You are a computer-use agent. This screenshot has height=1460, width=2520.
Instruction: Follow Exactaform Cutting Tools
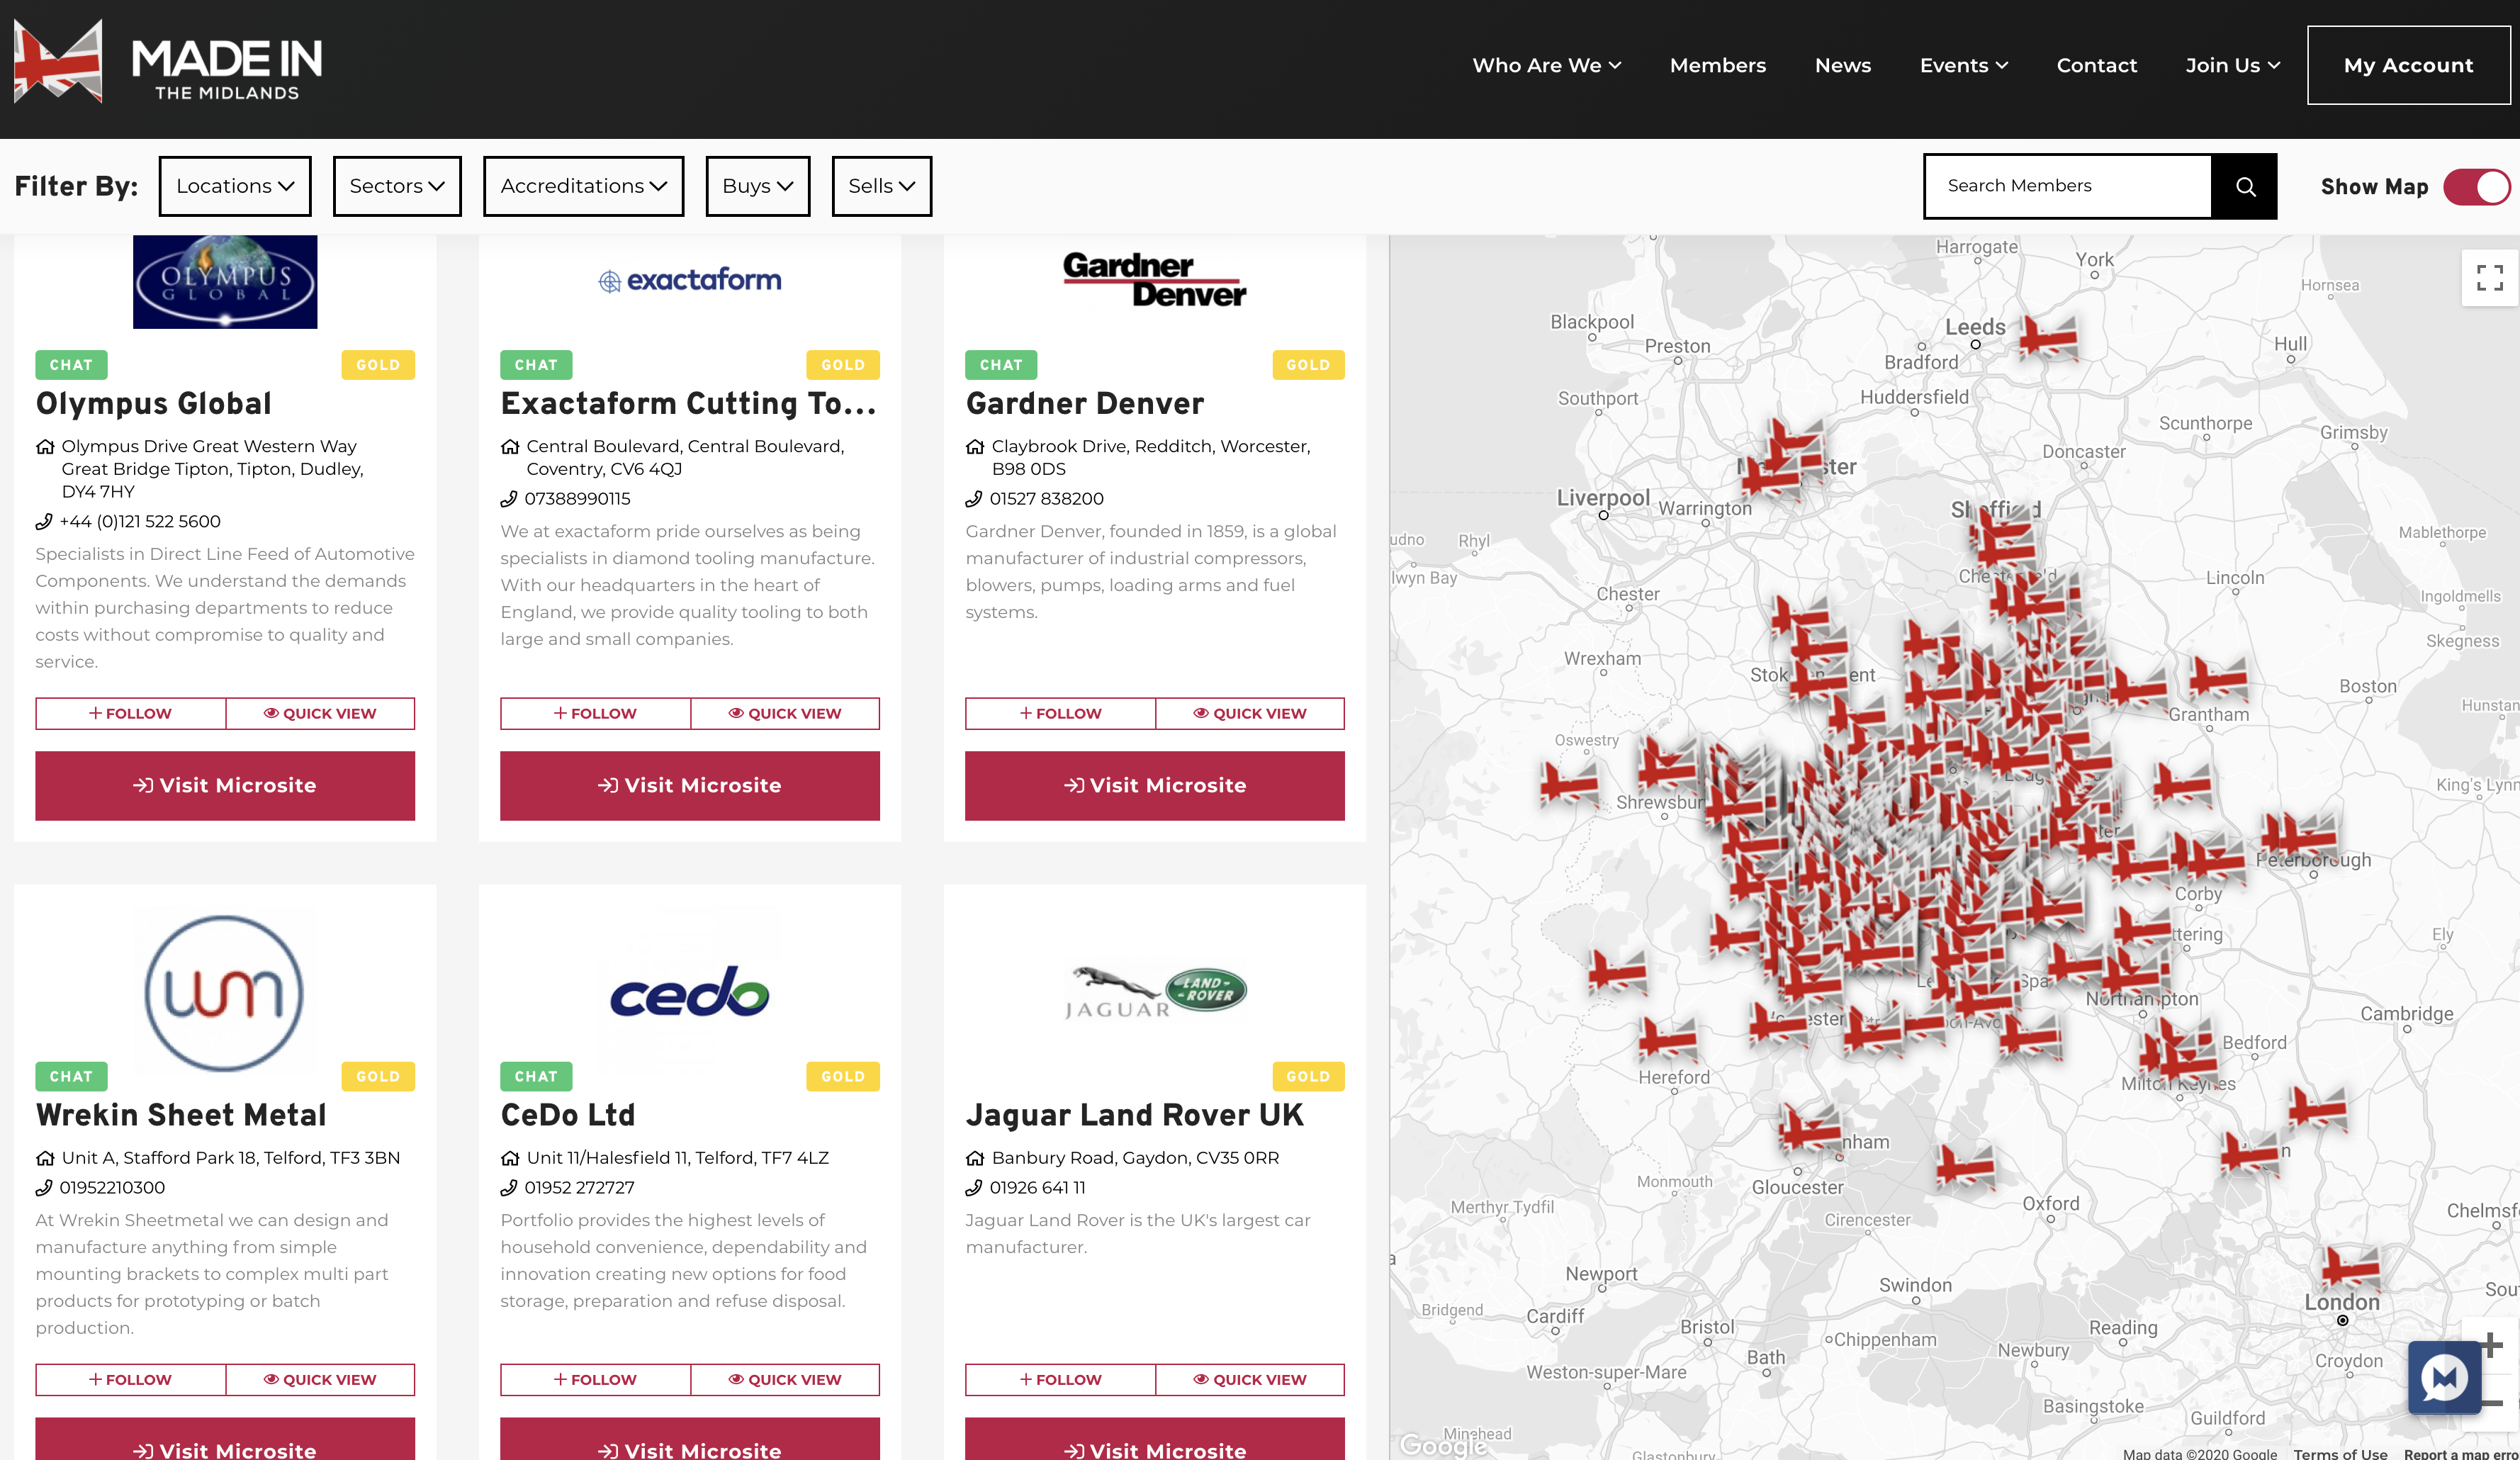tap(595, 713)
